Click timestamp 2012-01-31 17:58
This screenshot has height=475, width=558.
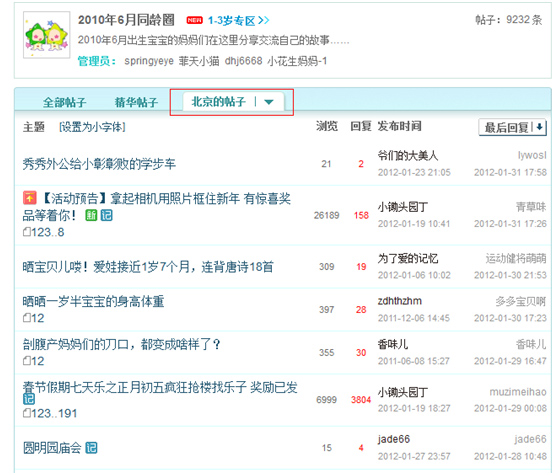point(510,173)
